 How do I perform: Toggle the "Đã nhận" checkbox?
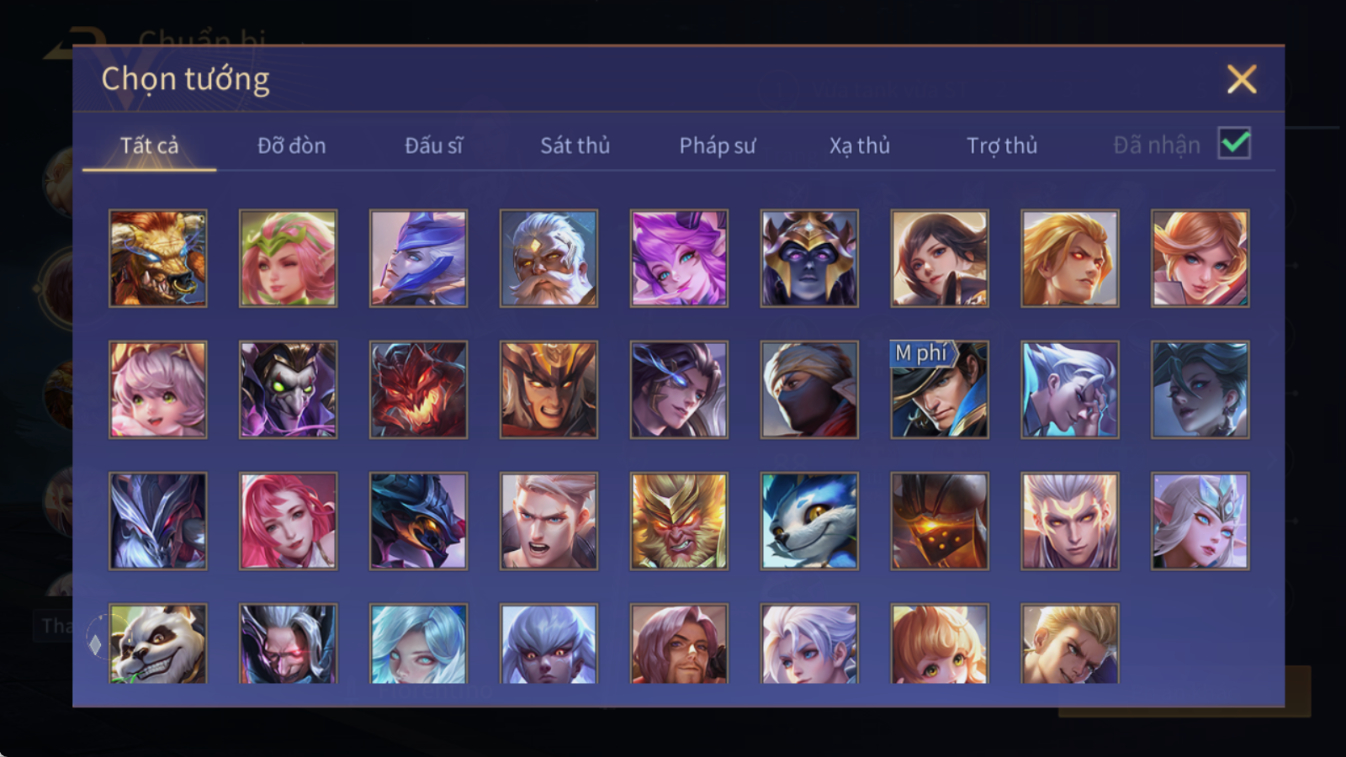[x=1235, y=144]
